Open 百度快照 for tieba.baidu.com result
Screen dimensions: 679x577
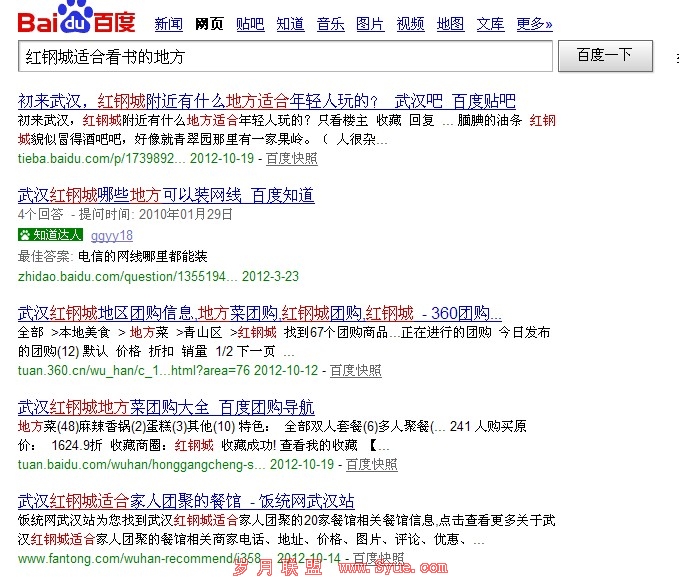pos(292,159)
